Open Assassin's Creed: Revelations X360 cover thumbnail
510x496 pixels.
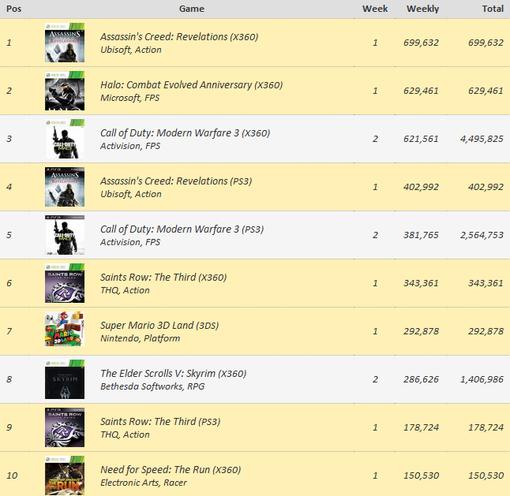(x=65, y=43)
